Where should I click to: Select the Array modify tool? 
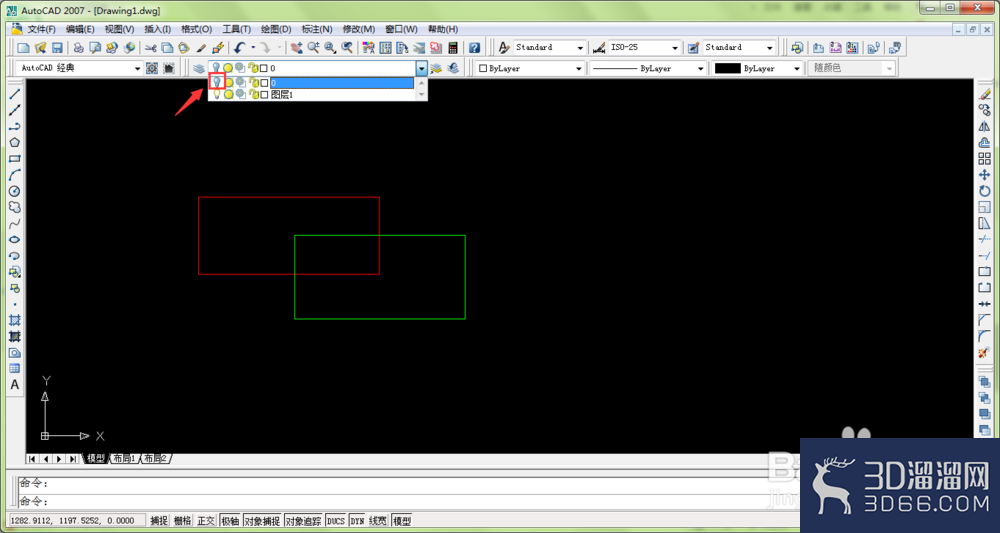coord(984,159)
